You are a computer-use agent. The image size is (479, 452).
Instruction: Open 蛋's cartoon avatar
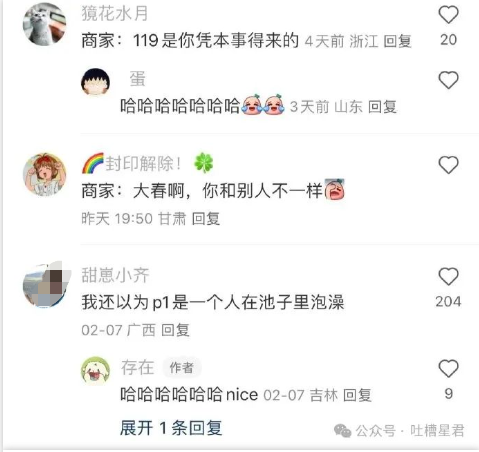pyautogui.click(x=96, y=82)
